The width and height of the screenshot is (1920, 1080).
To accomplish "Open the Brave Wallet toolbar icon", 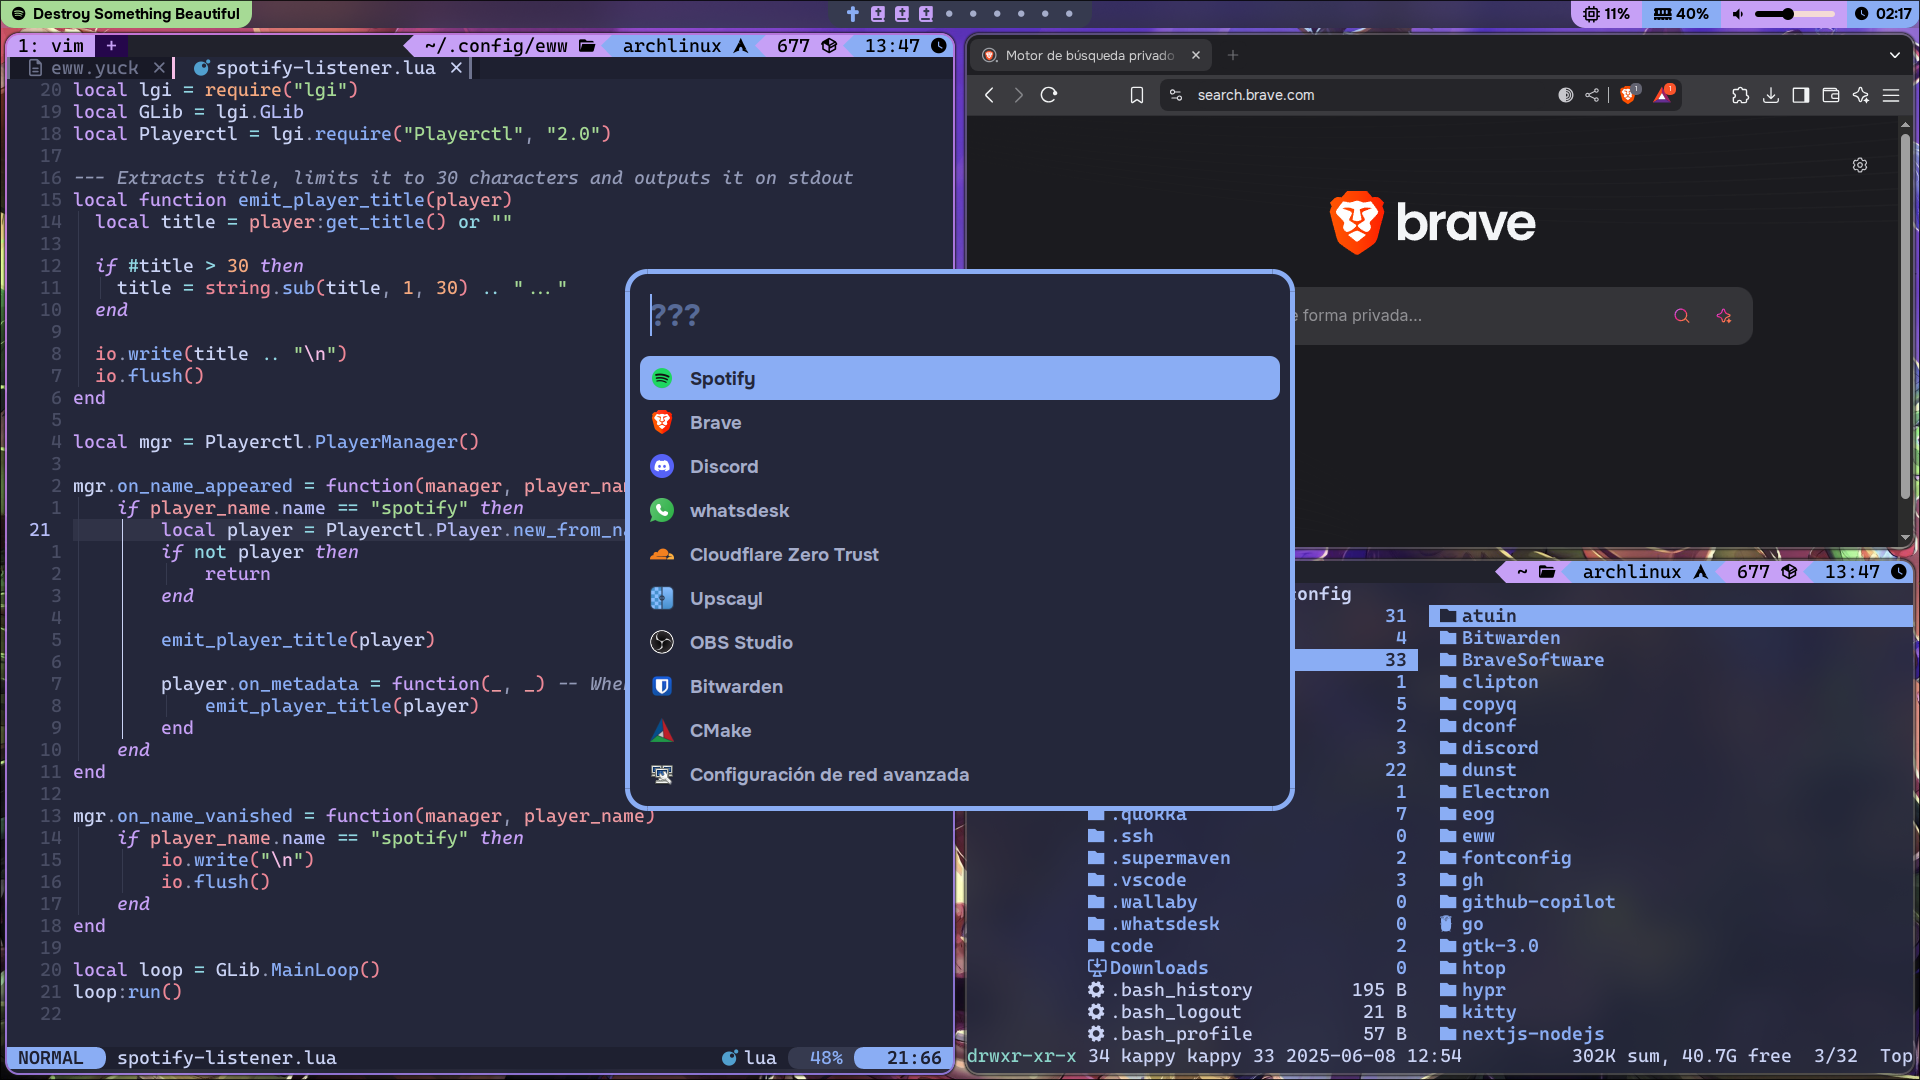I will 1831,95.
